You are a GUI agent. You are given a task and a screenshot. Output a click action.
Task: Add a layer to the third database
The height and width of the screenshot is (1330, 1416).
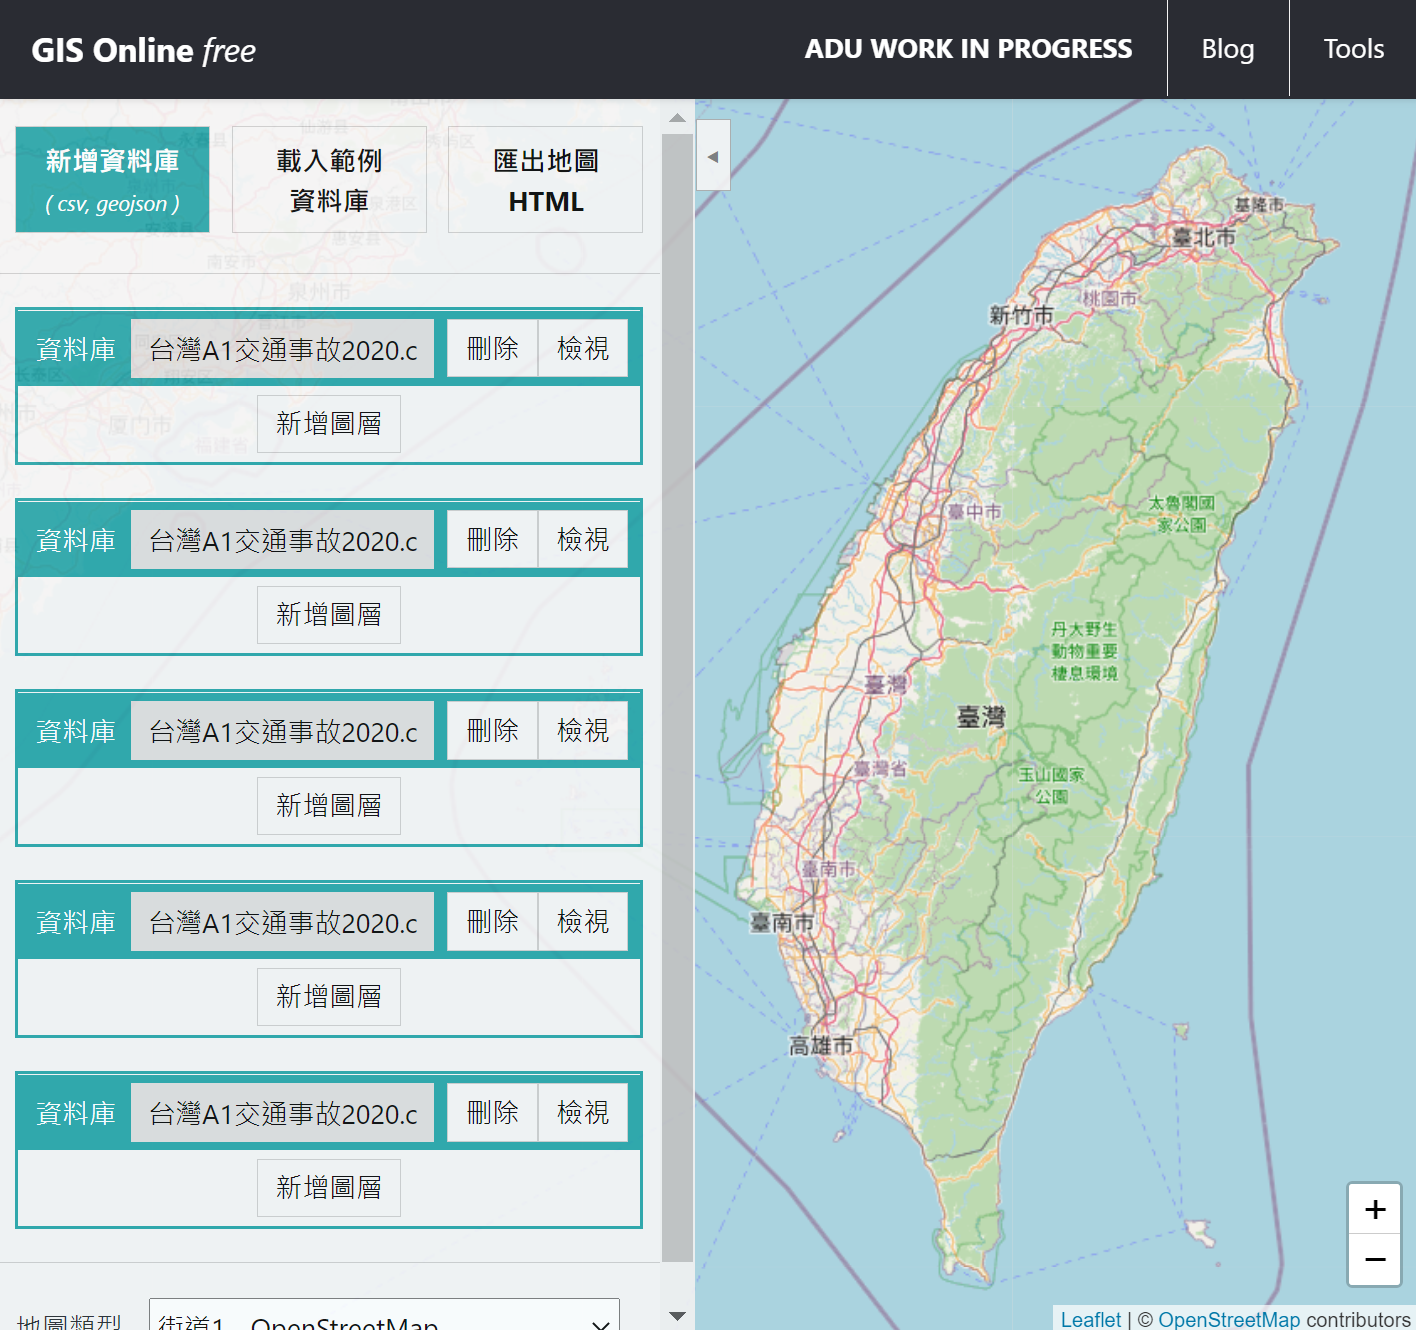point(329,806)
